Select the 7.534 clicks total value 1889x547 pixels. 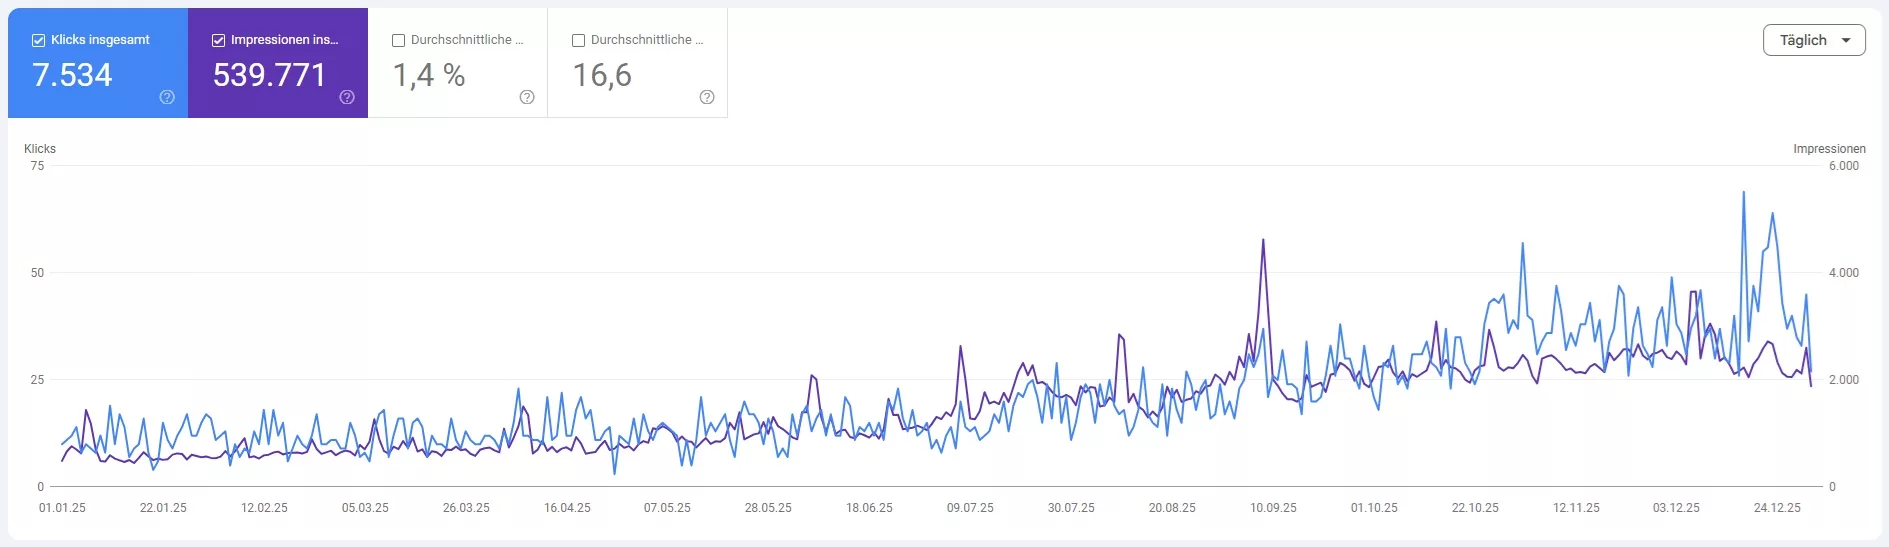72,75
